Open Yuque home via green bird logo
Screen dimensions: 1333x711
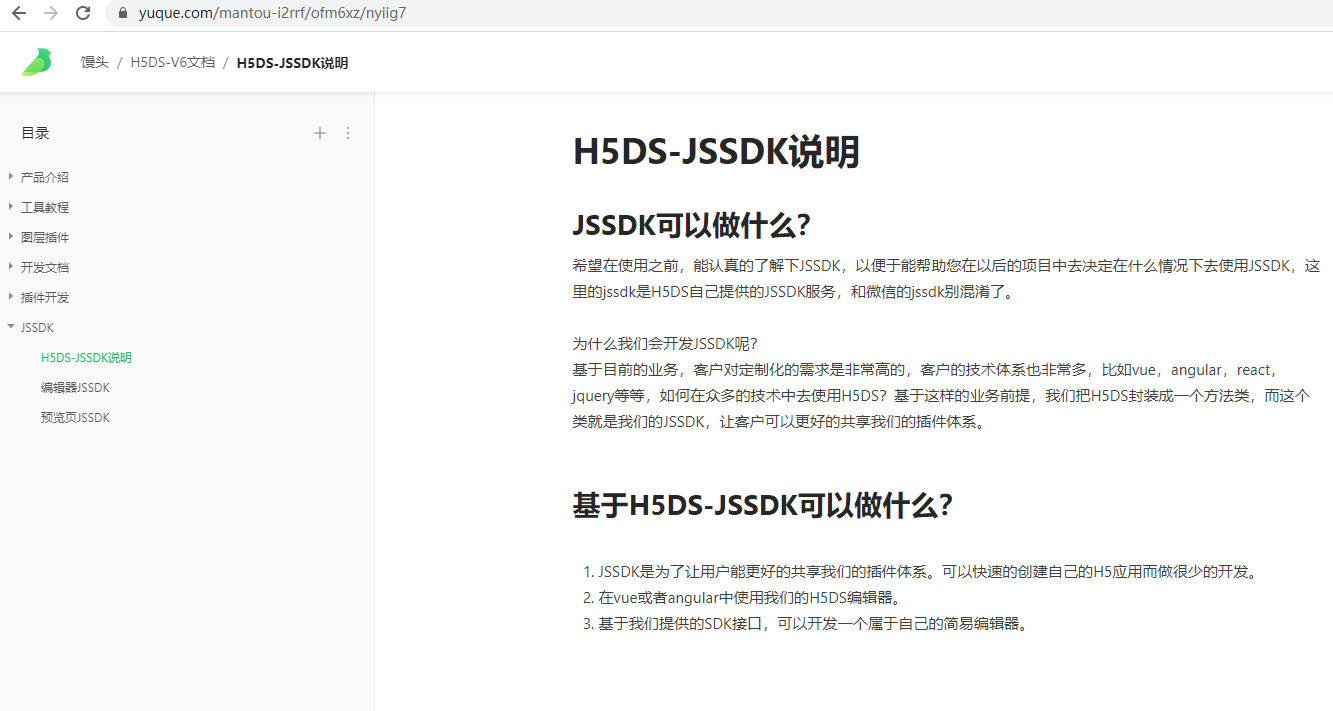37,62
